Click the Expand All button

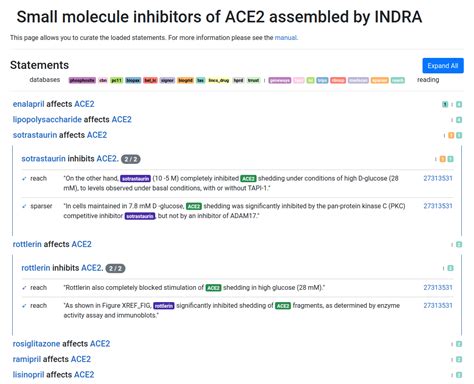[x=443, y=66]
